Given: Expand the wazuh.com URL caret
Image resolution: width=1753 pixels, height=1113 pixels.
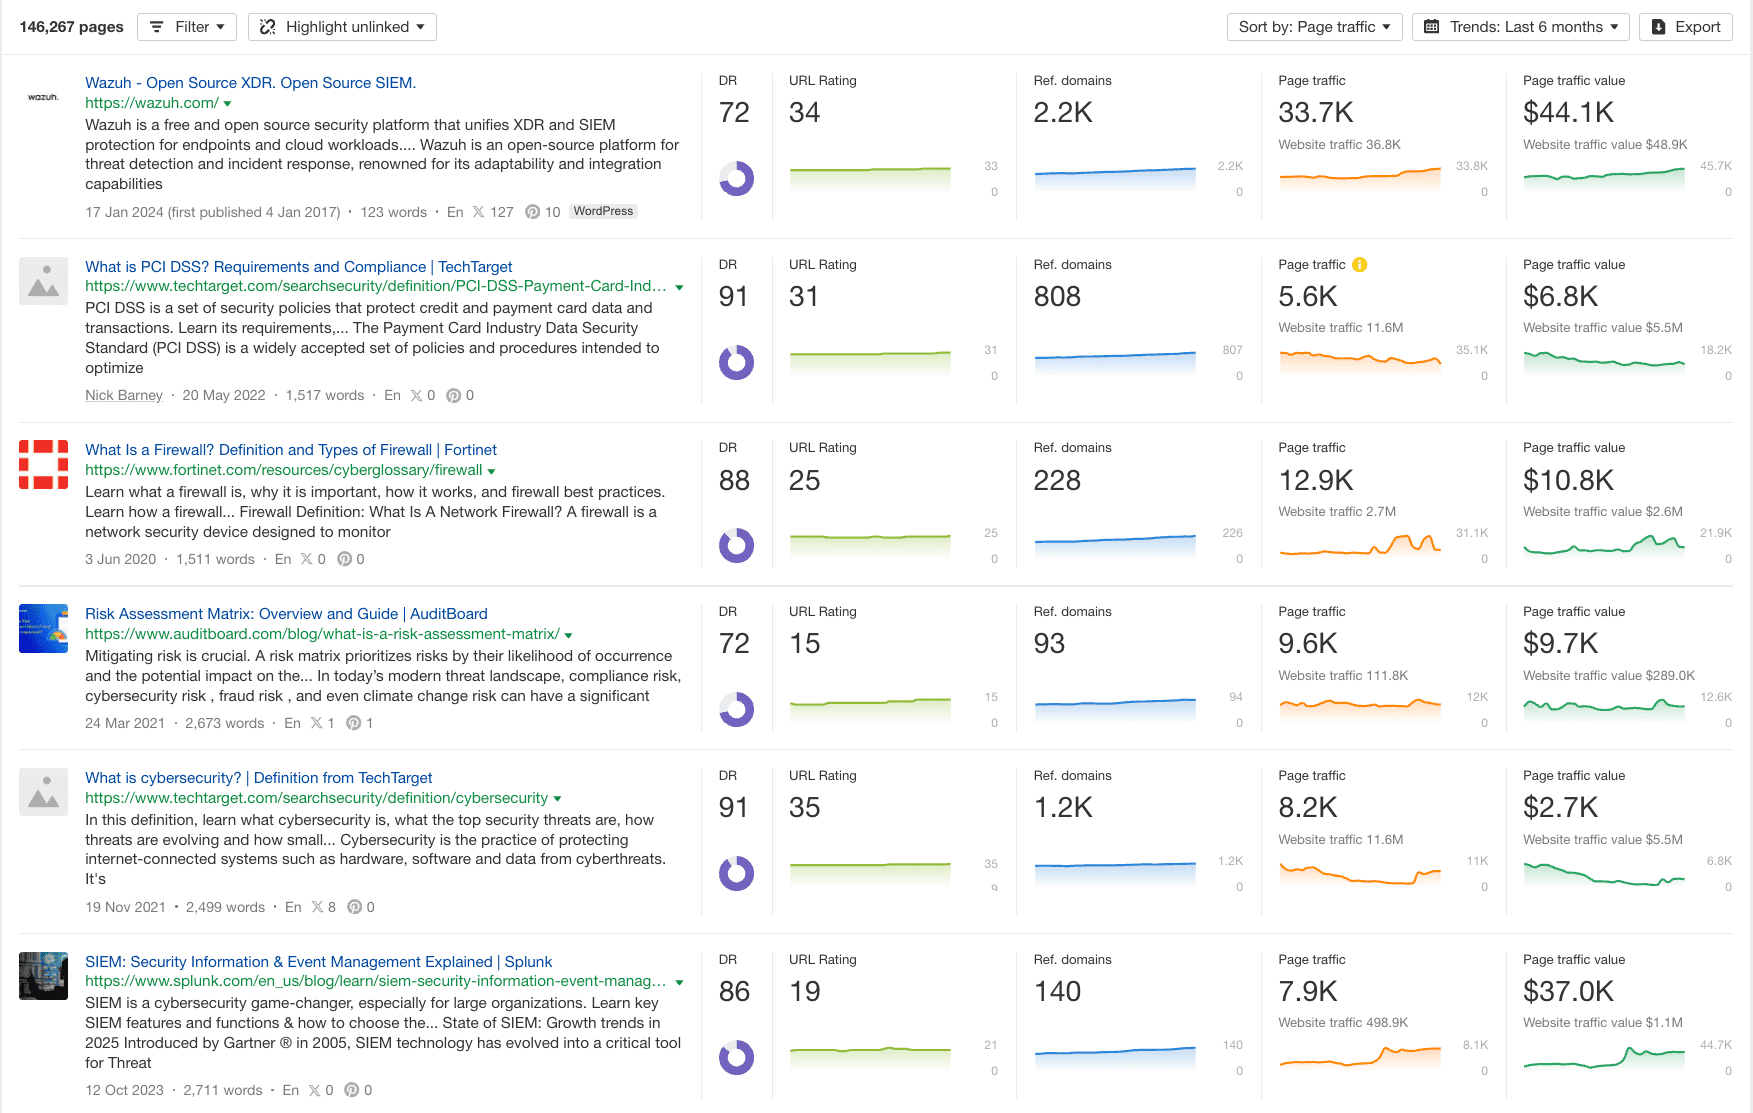Looking at the screenshot, I should click(x=228, y=104).
